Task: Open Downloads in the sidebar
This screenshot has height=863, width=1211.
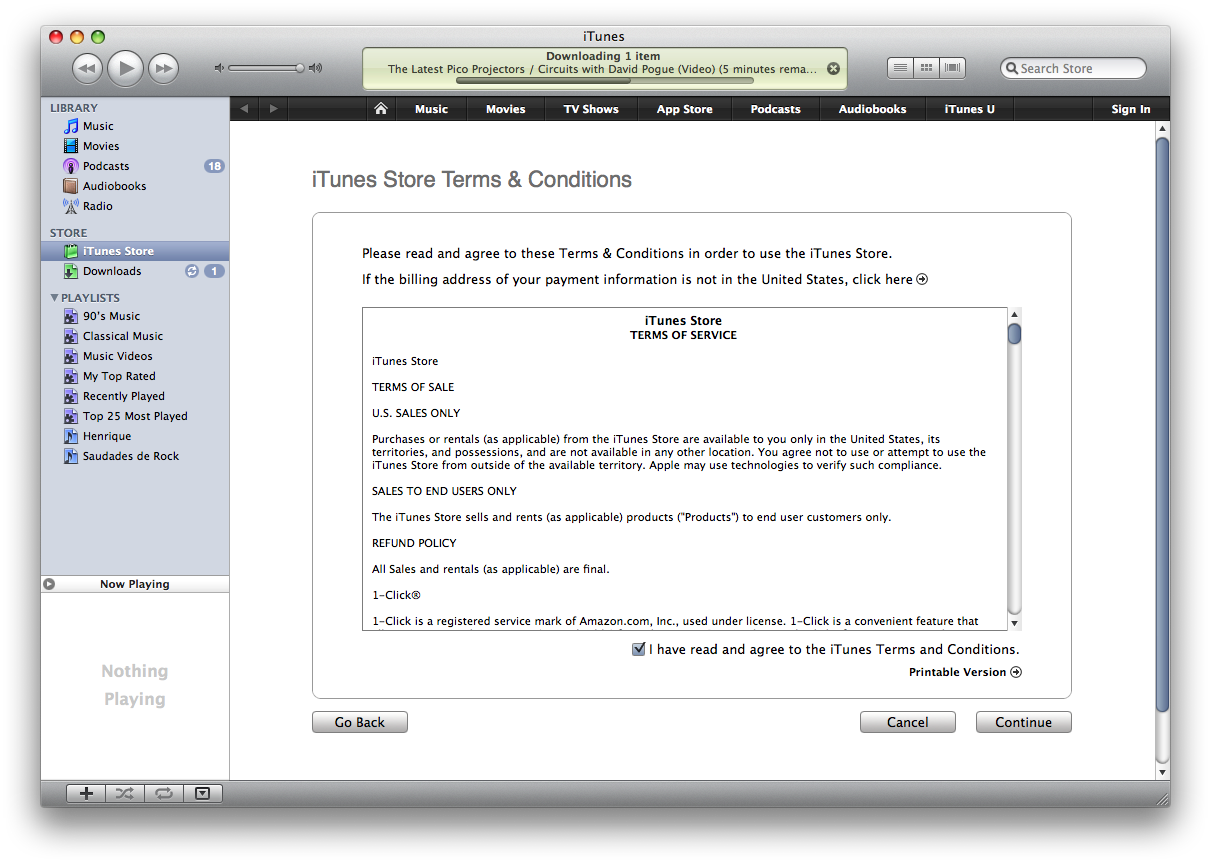Action: (x=135, y=271)
